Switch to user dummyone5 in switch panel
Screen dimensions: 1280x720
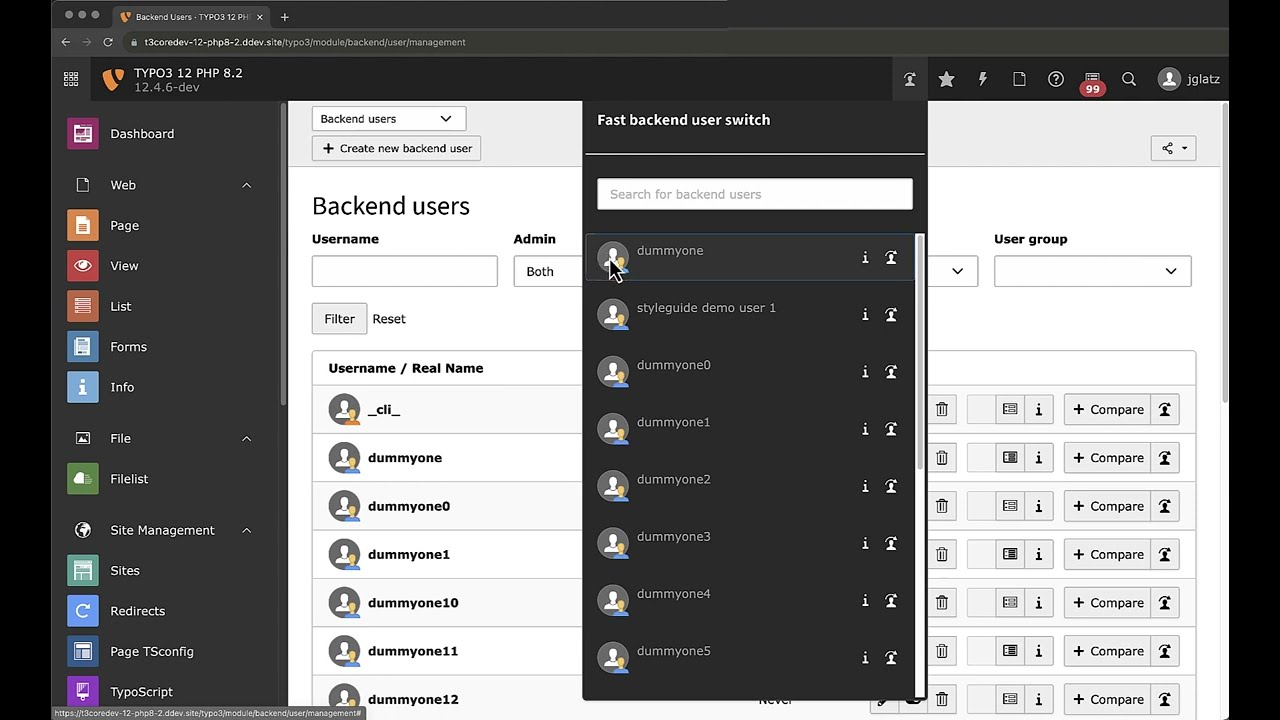click(891, 657)
